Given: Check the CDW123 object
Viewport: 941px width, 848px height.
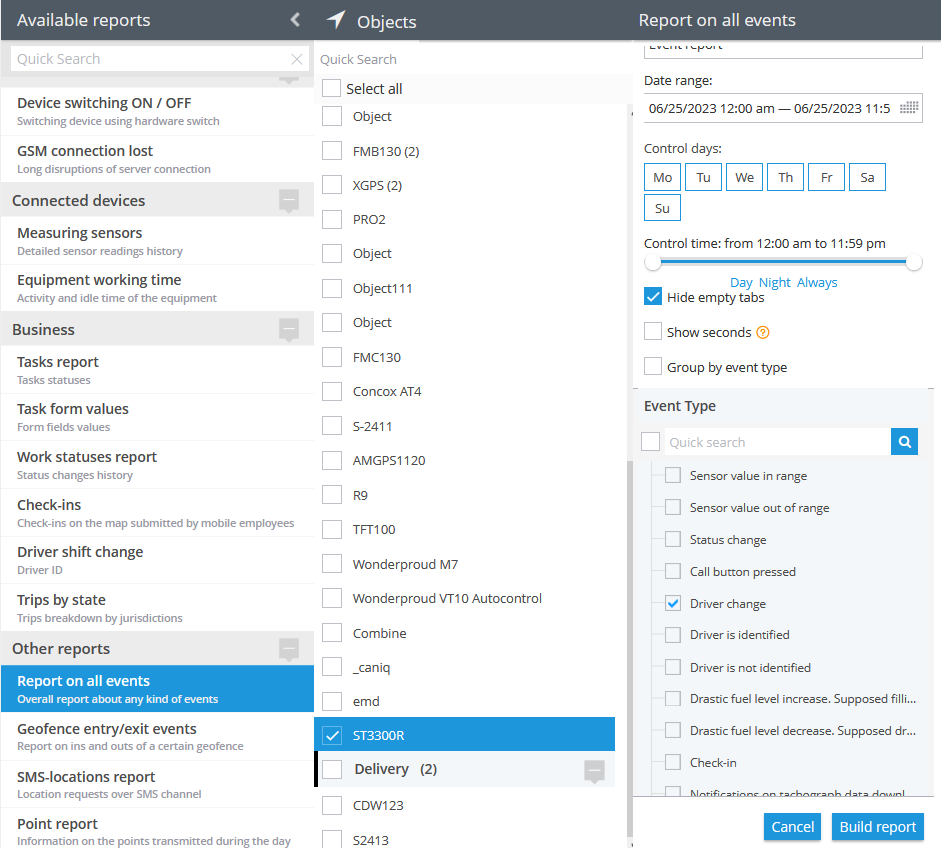Looking at the screenshot, I should [332, 805].
